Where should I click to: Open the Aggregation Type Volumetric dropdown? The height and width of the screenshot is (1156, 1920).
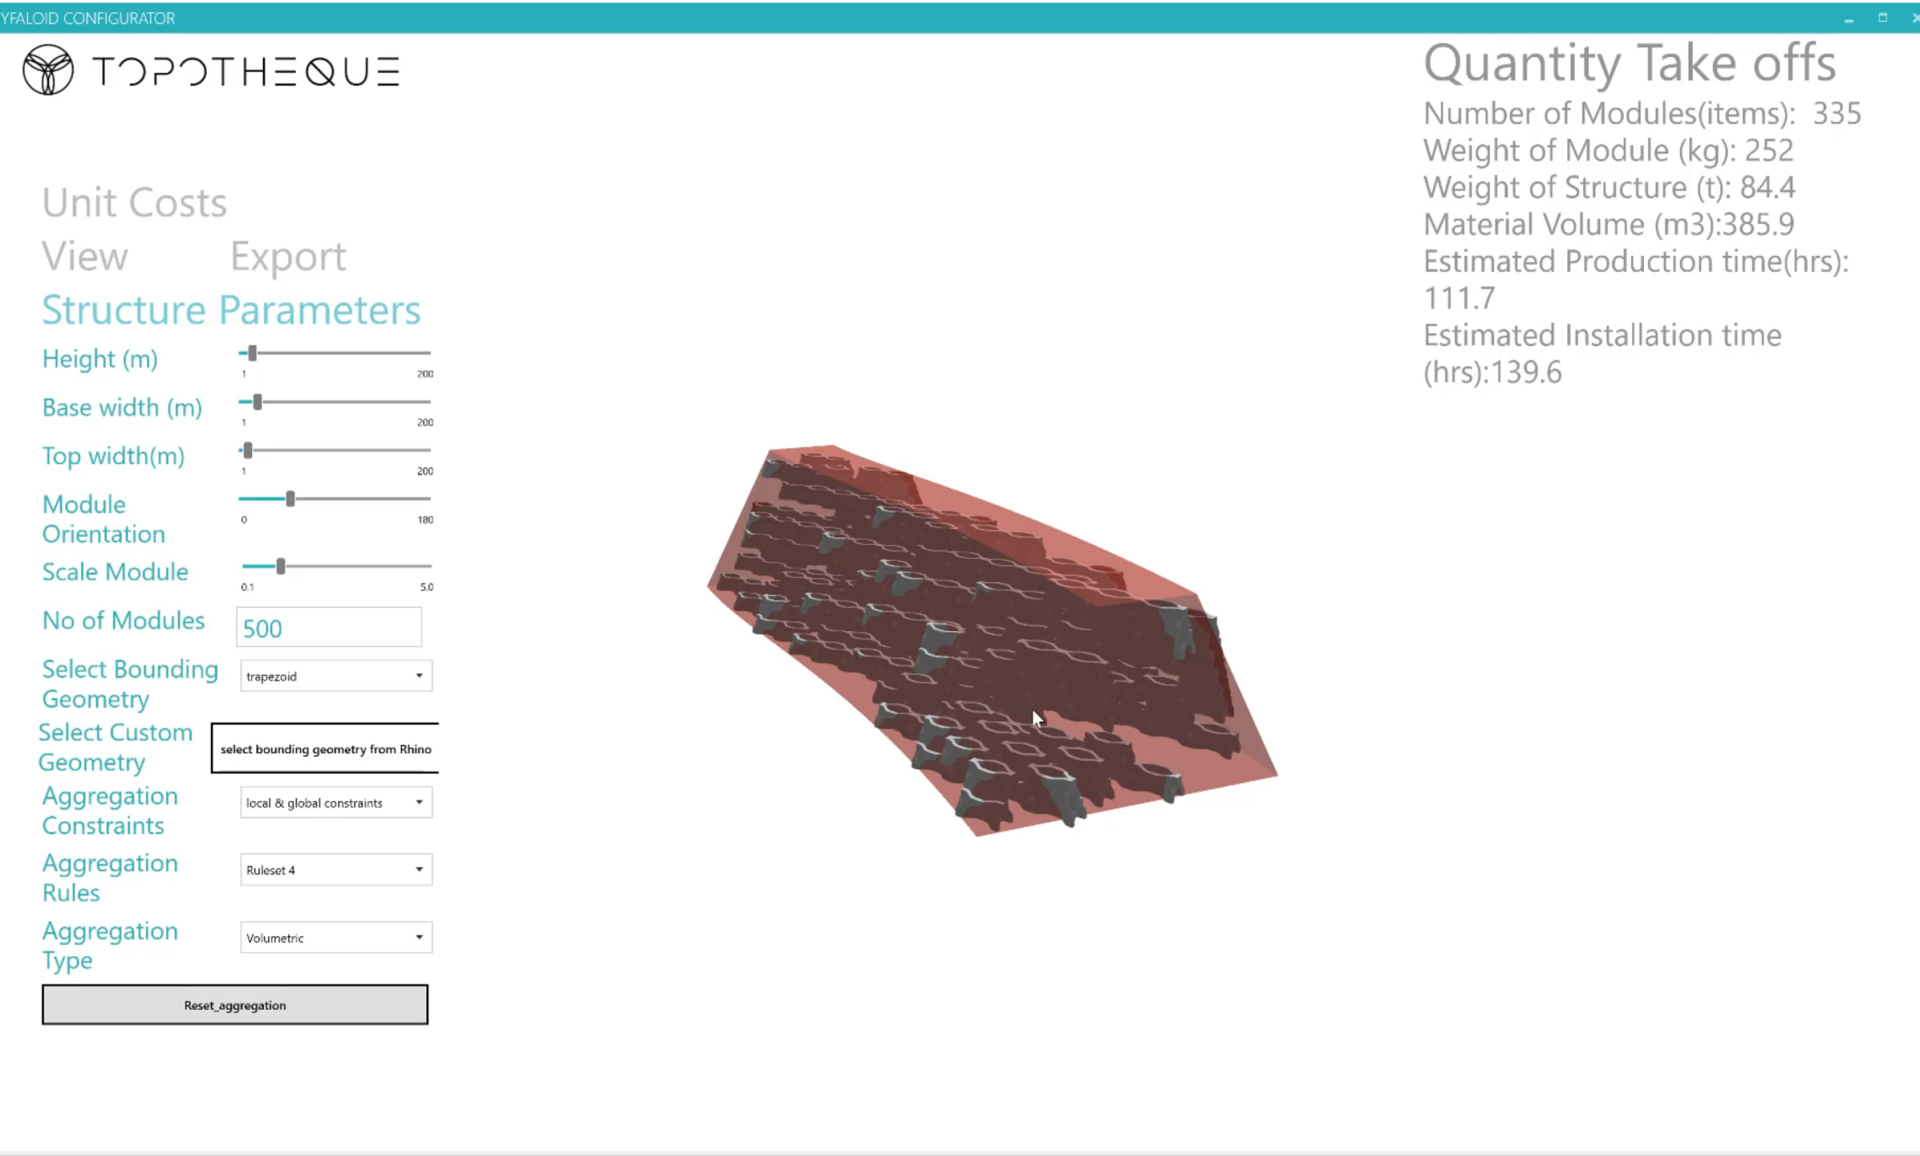coord(336,937)
